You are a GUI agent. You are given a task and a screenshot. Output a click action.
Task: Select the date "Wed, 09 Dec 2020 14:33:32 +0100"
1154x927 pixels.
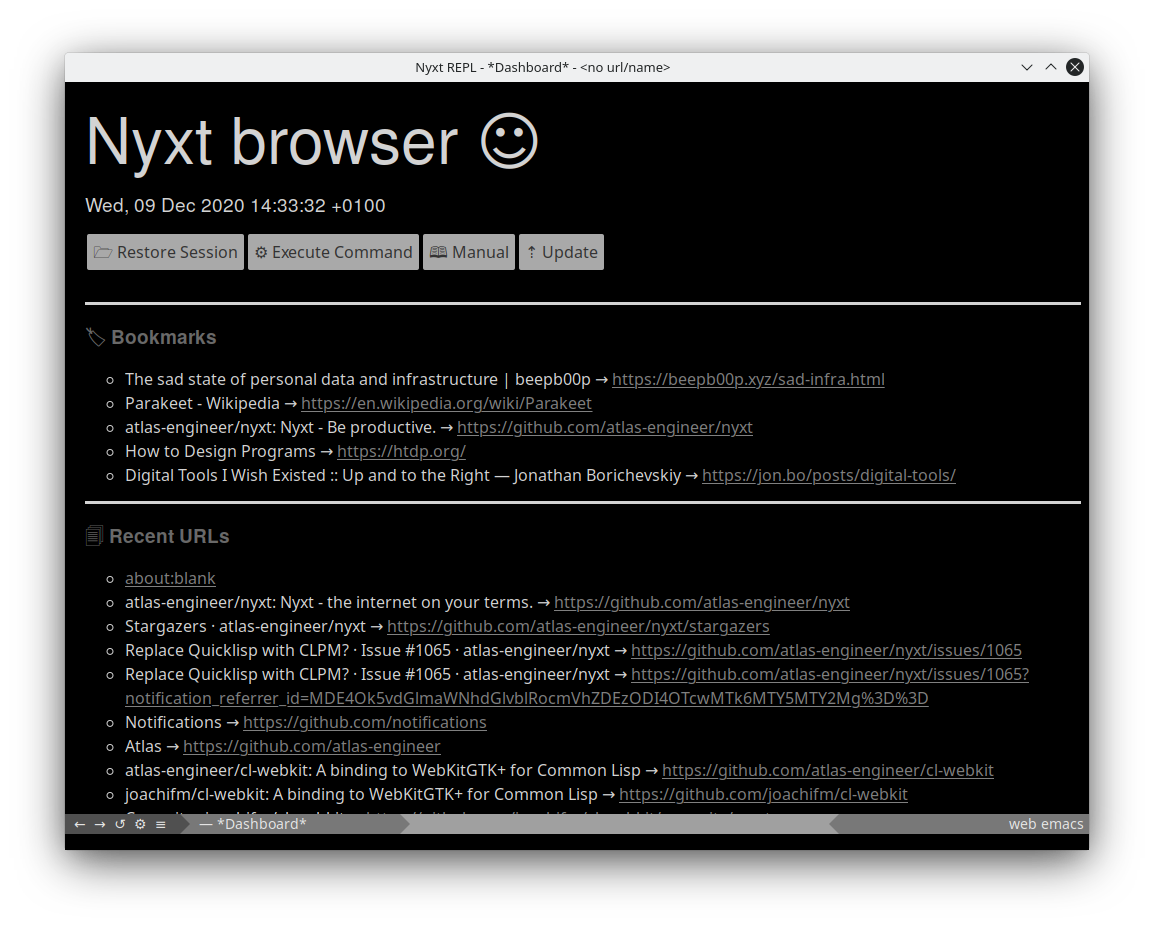point(235,205)
